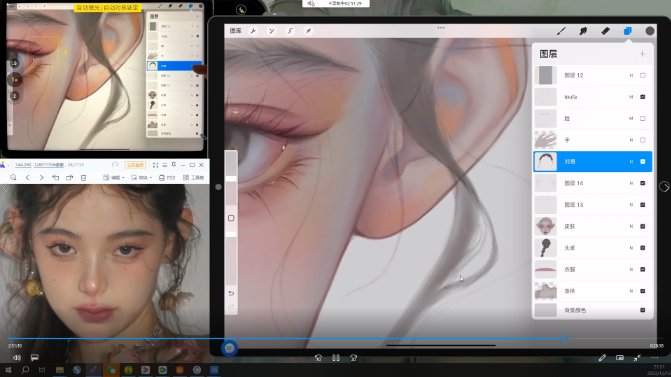Image resolution: width=671 pixels, height=377 pixels.
Task: Select the Smudge finger tool
Action: (583, 31)
